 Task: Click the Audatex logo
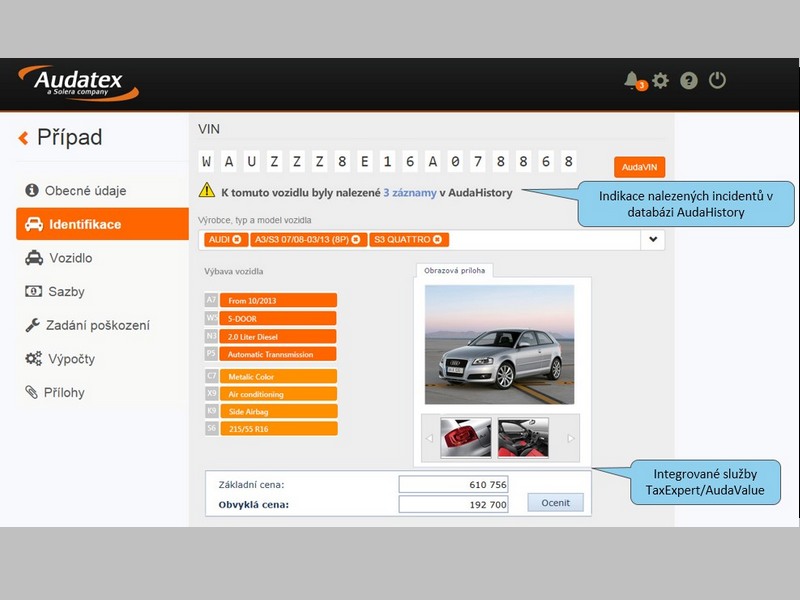click(x=79, y=83)
